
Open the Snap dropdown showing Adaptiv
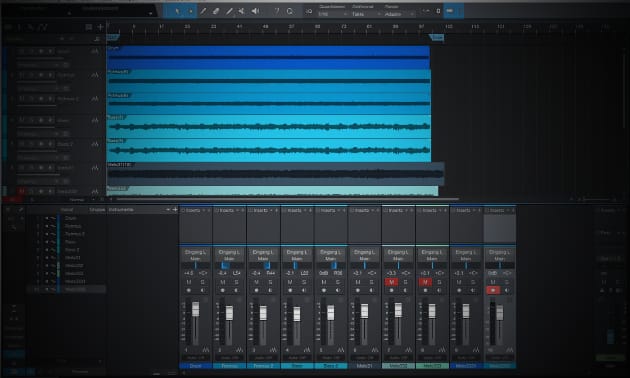point(399,14)
